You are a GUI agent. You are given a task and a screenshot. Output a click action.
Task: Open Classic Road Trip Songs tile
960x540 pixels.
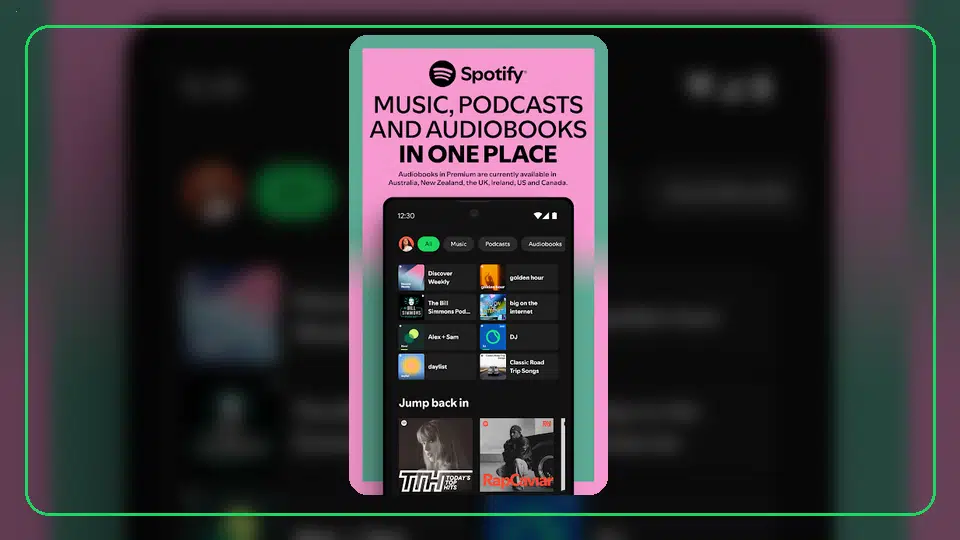pos(519,366)
